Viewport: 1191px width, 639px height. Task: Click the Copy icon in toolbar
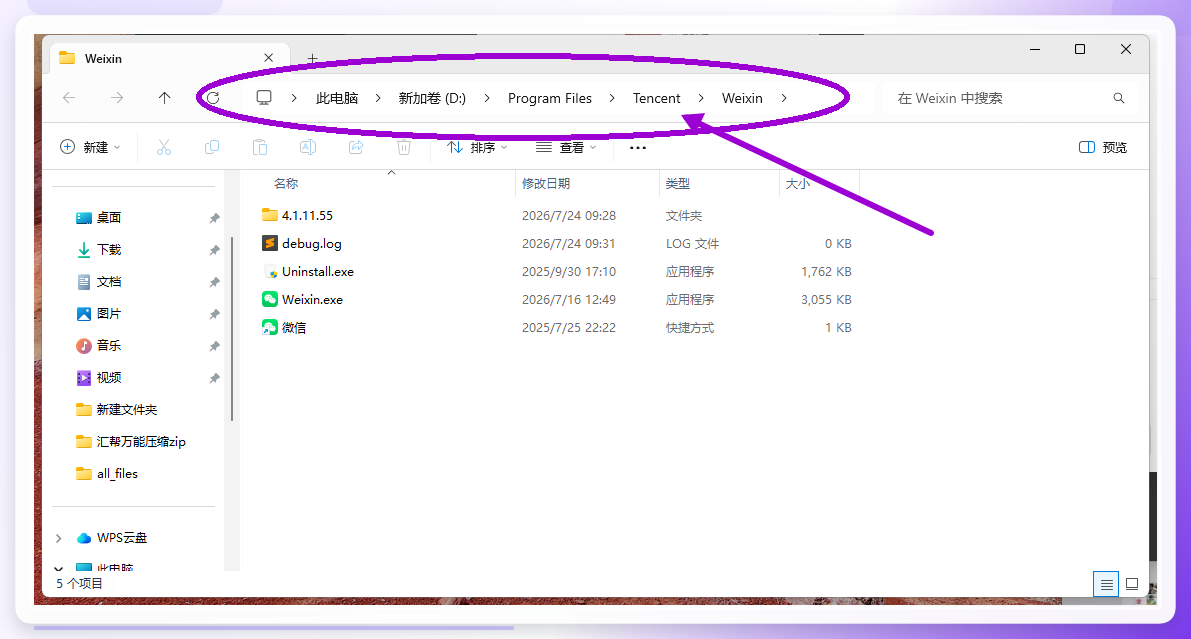(x=212, y=147)
